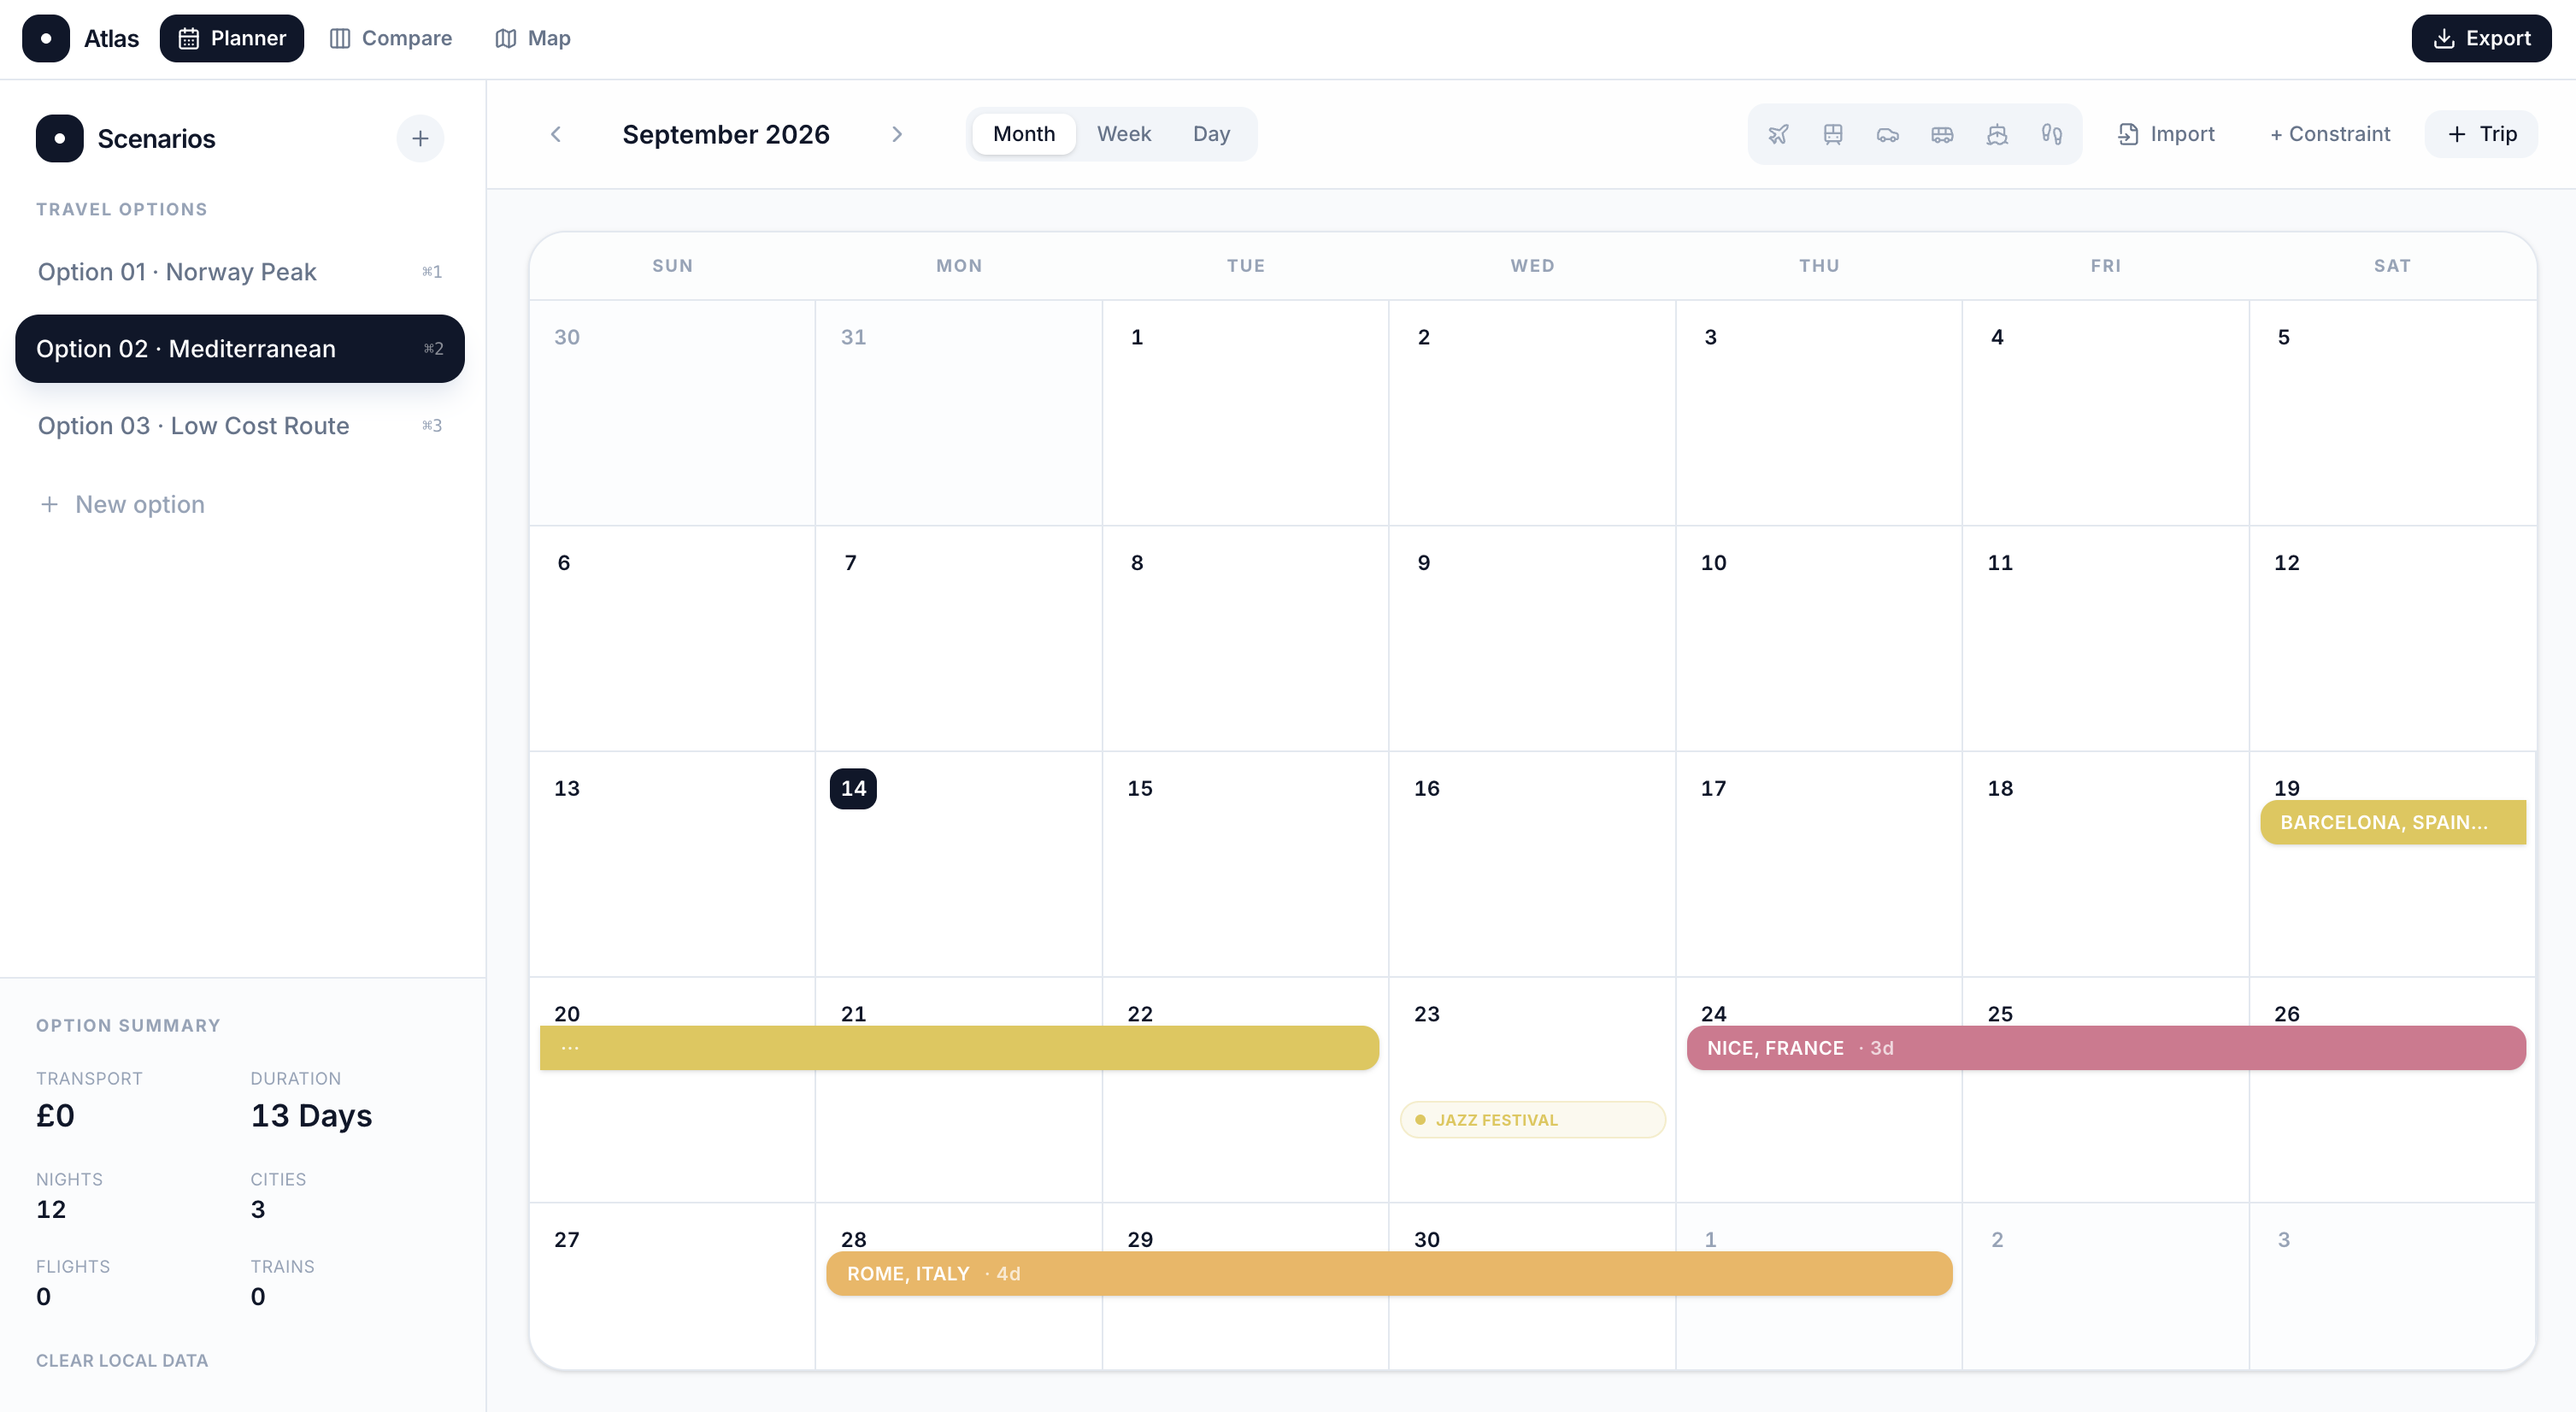This screenshot has width=2576, height=1412.
Task: Add a scenario with the plus icon
Action: [x=420, y=138]
